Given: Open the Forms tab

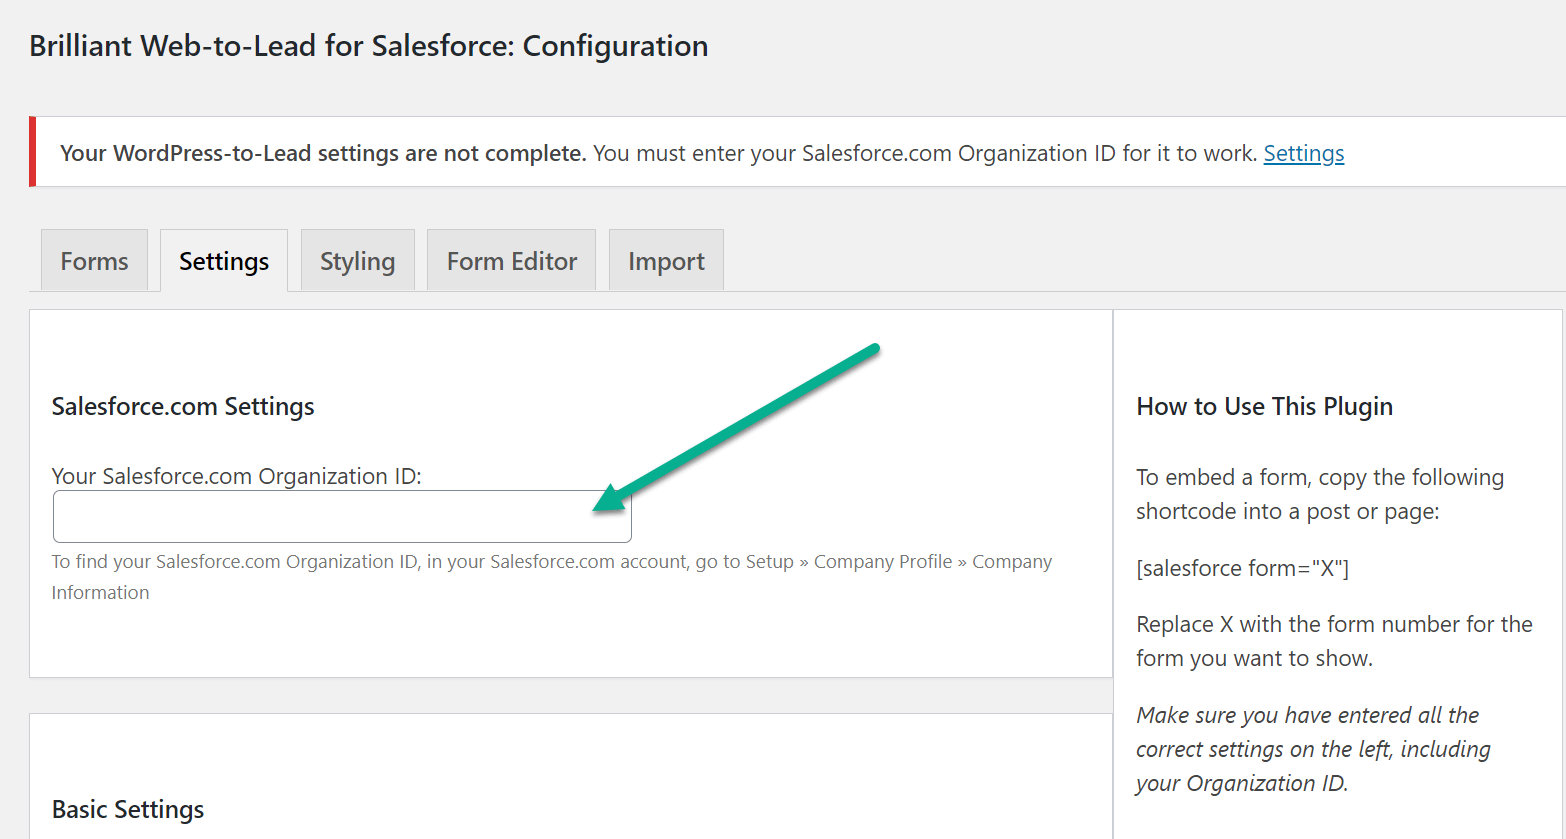Looking at the screenshot, I should [94, 261].
